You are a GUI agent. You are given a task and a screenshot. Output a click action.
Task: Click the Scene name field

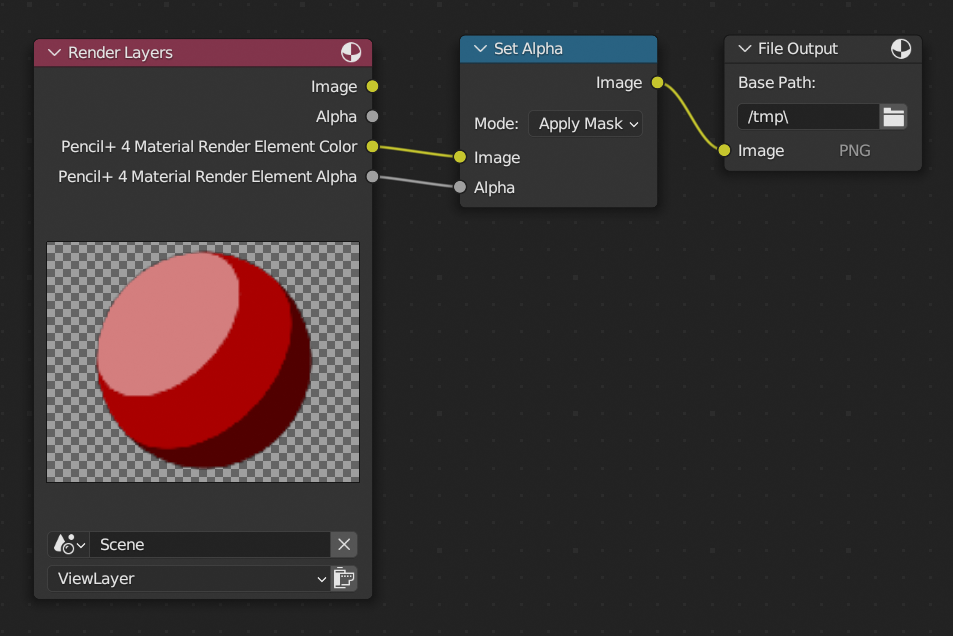(x=210, y=544)
